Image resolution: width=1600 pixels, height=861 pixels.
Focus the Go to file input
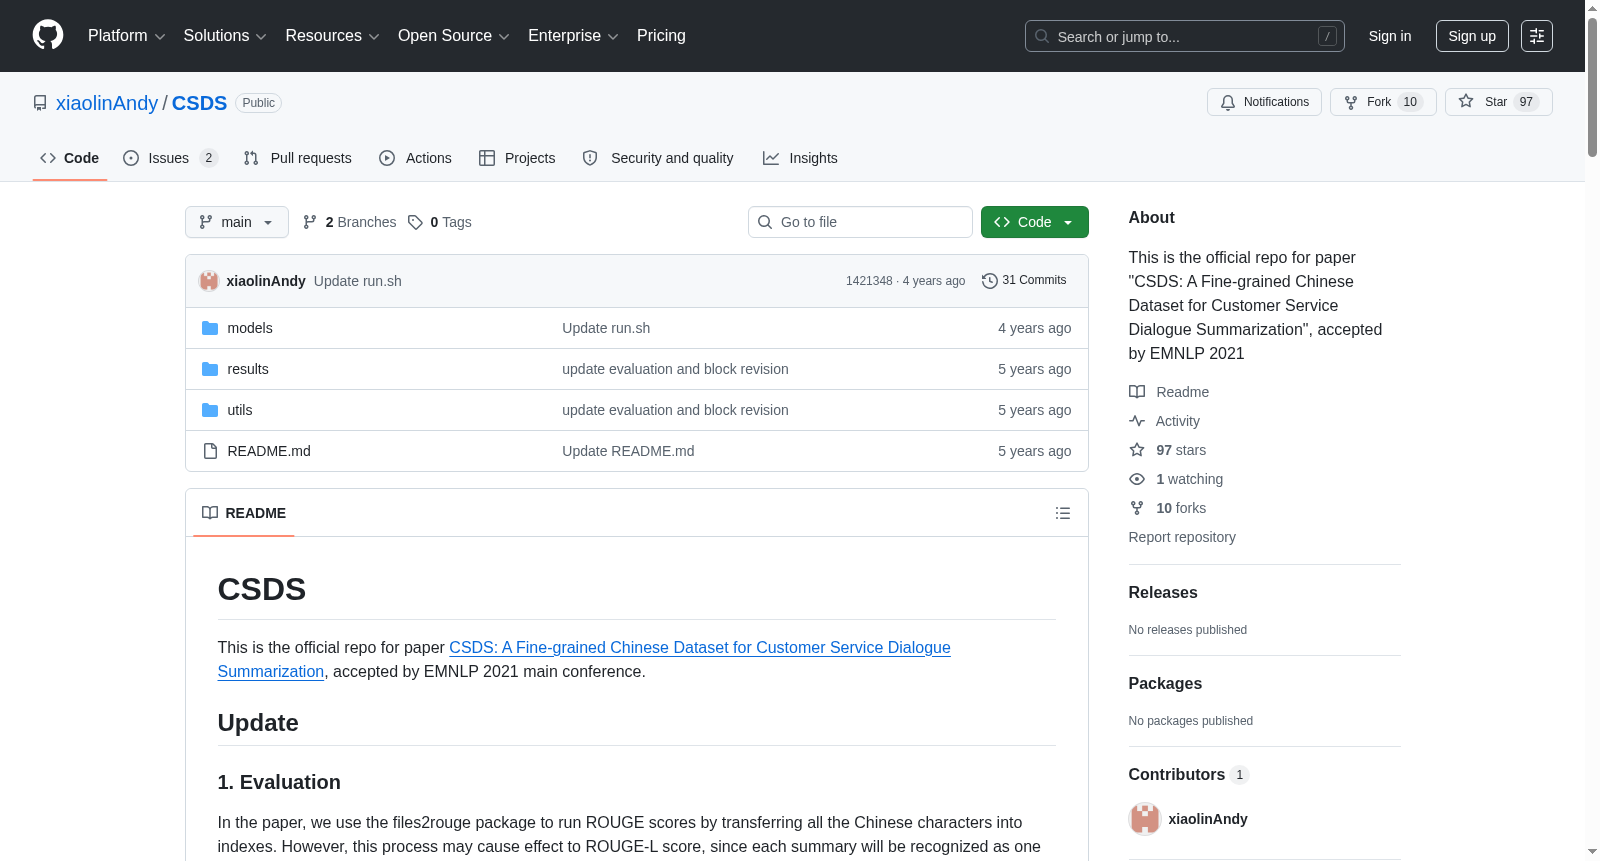coord(860,222)
